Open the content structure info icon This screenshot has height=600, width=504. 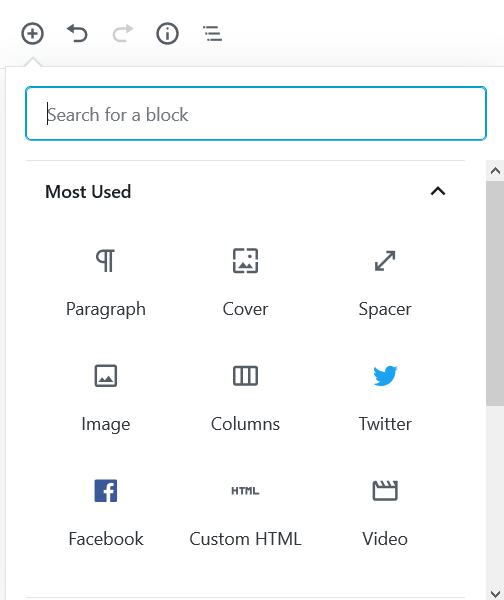(167, 34)
